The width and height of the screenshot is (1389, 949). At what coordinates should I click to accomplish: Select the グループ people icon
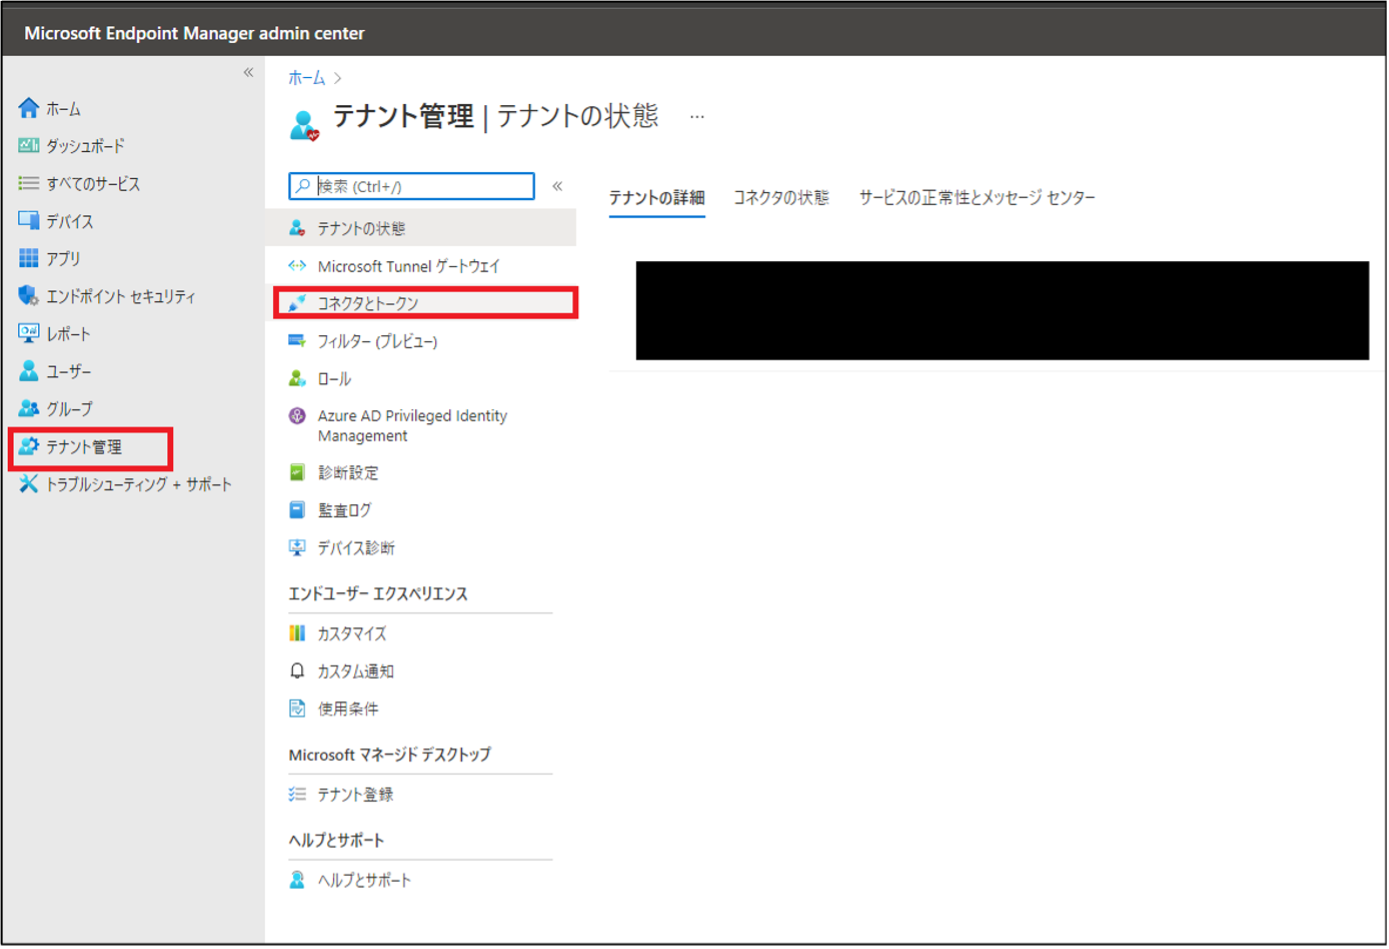tap(28, 409)
